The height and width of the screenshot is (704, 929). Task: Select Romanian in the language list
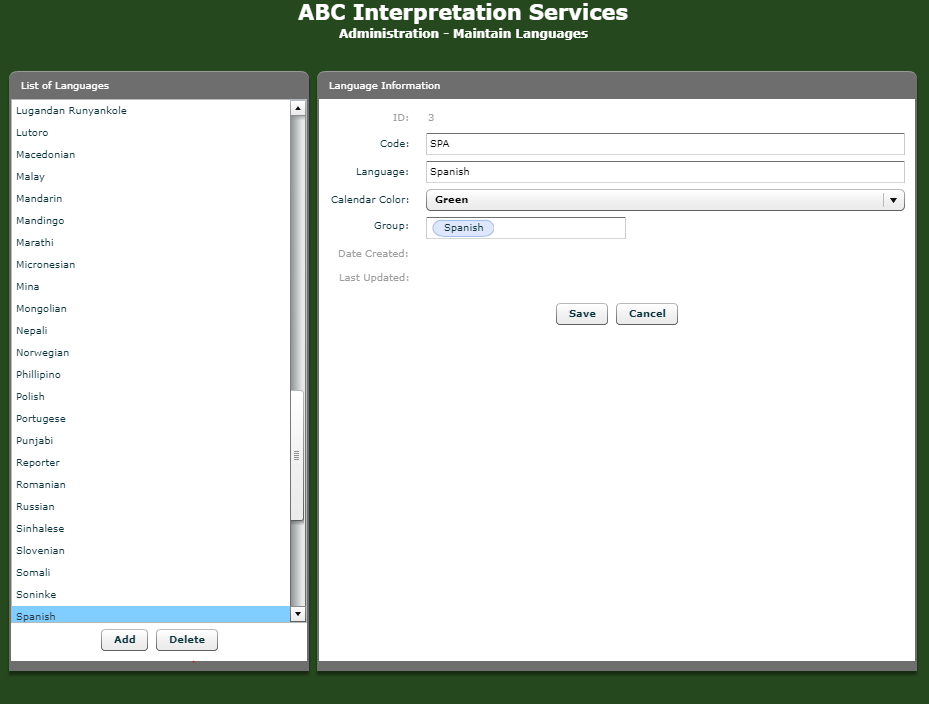(151, 485)
